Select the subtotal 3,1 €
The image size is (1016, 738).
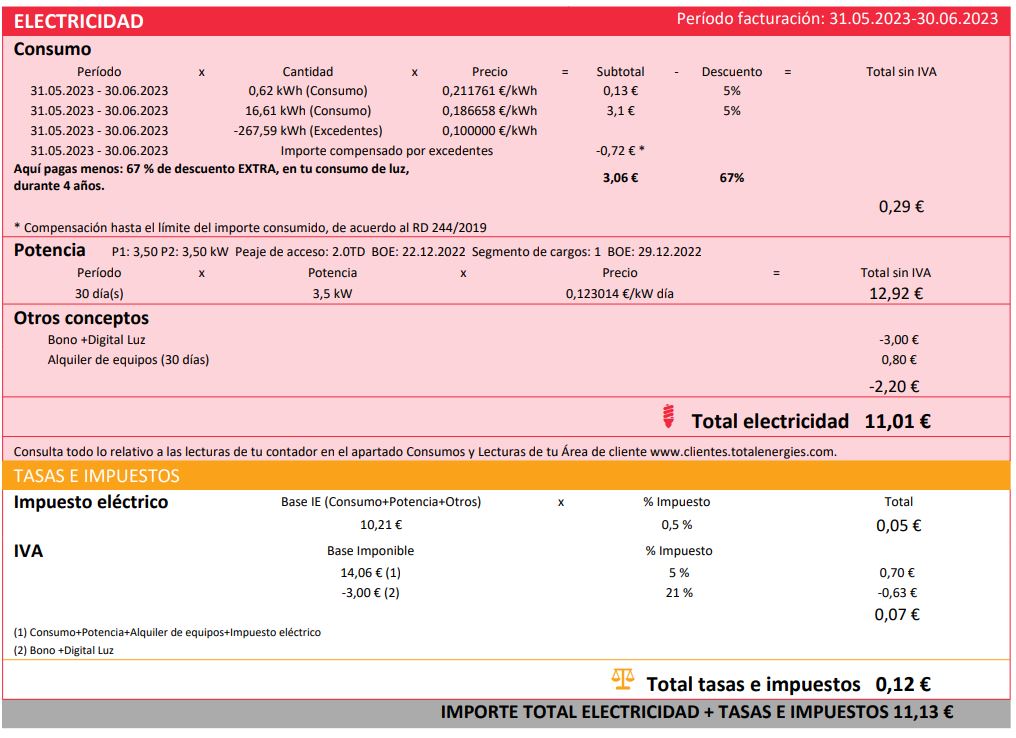621,111
